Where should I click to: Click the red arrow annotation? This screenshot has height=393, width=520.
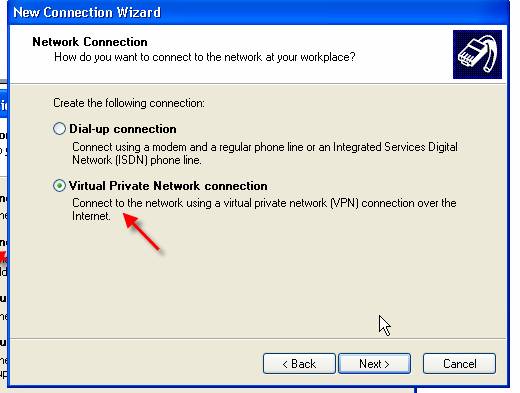click(x=142, y=232)
